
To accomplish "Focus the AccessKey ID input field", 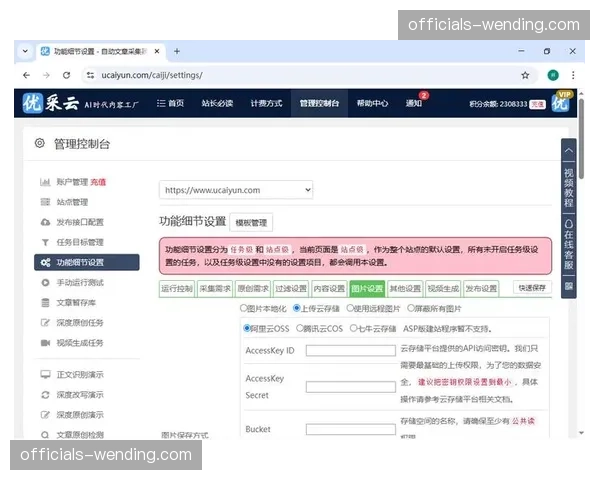I will click(351, 351).
